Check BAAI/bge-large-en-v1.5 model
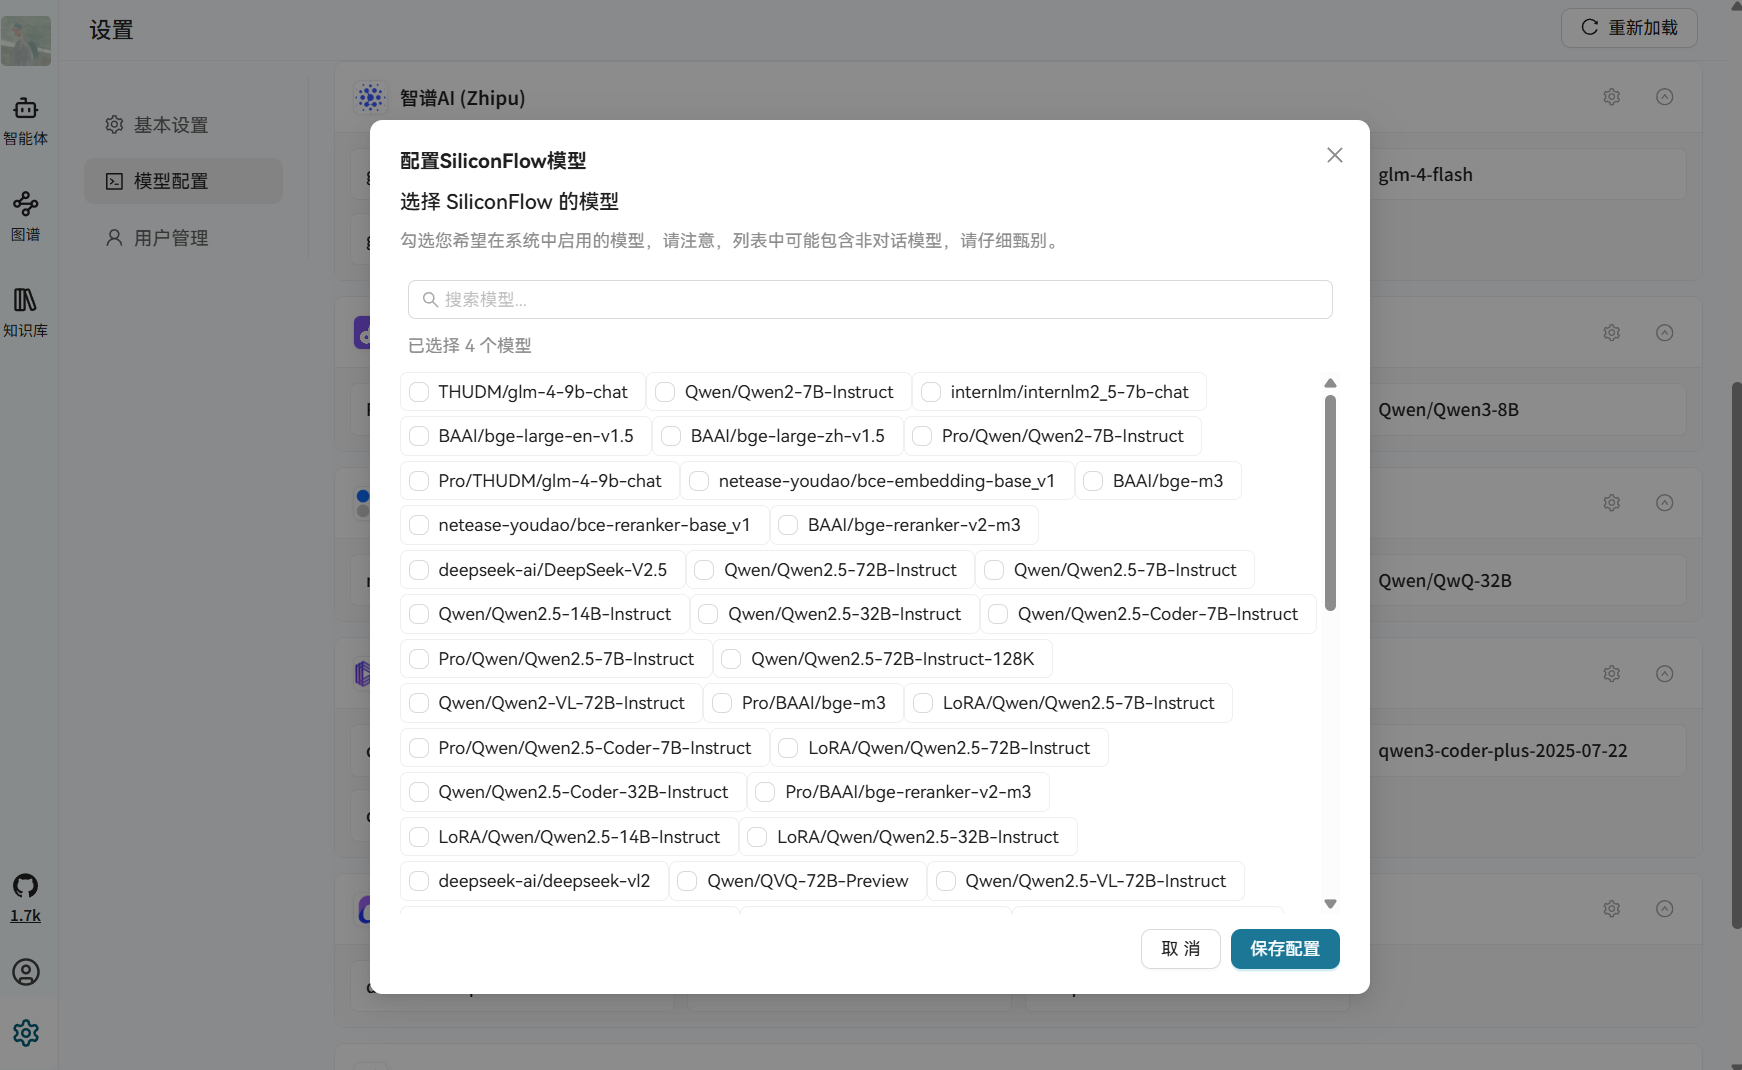This screenshot has height=1070, width=1742. click(x=419, y=436)
